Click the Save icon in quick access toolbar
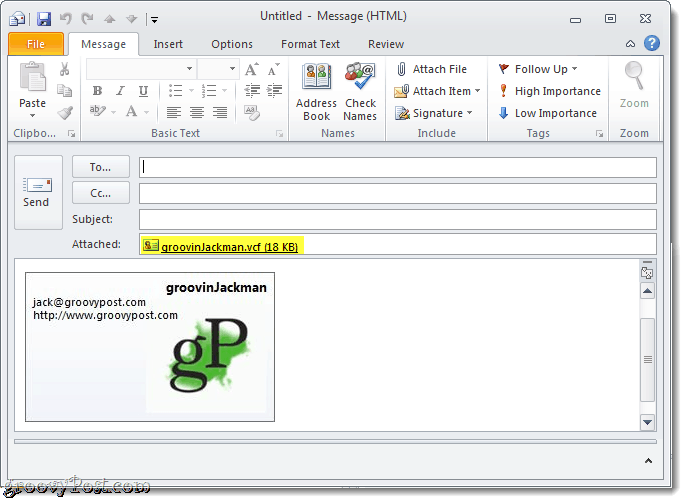 (x=44, y=19)
